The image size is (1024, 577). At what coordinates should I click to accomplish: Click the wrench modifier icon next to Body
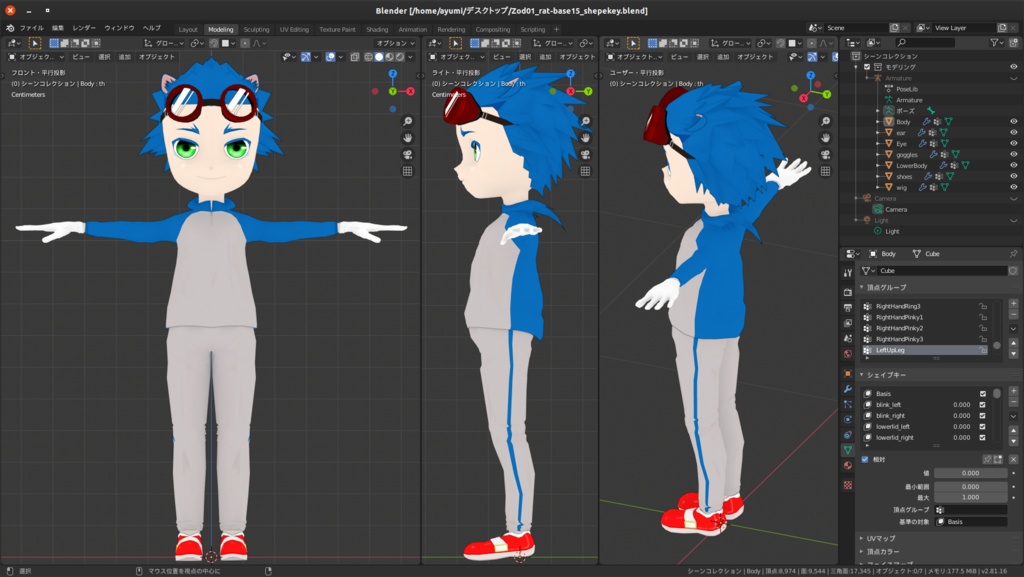pos(925,122)
